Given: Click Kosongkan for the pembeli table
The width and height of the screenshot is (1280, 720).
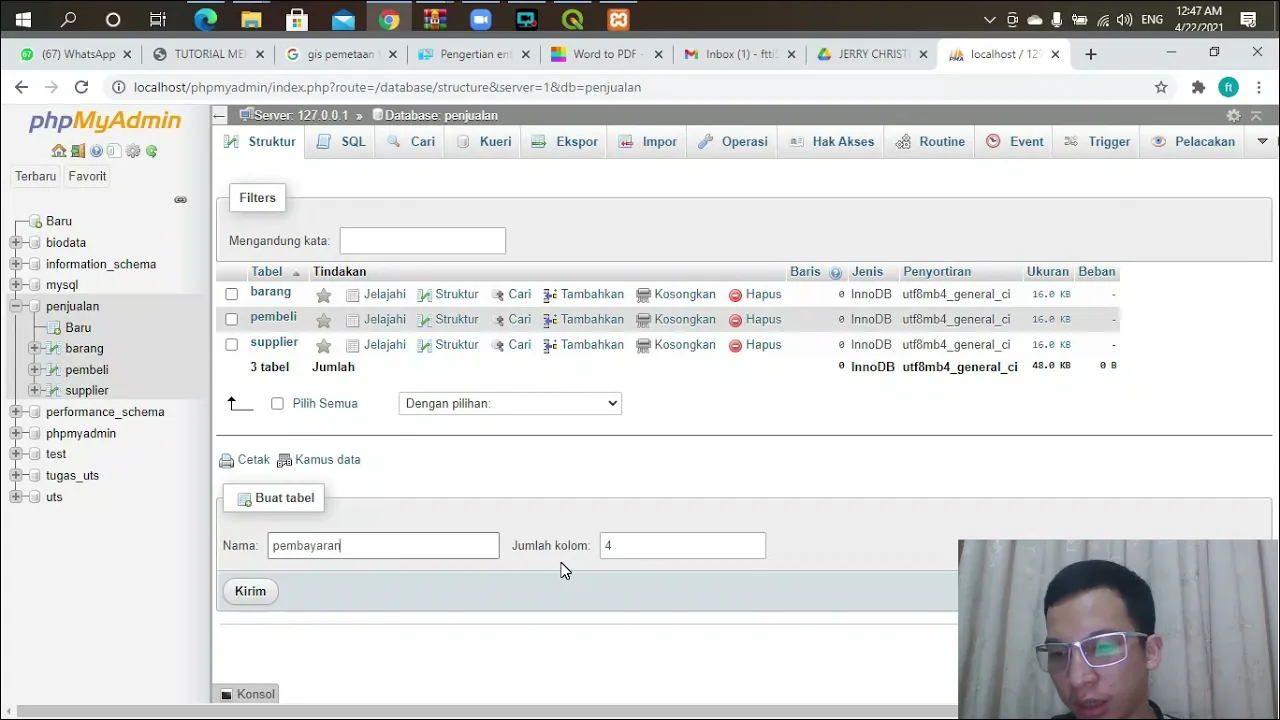Looking at the screenshot, I should pos(676,319).
